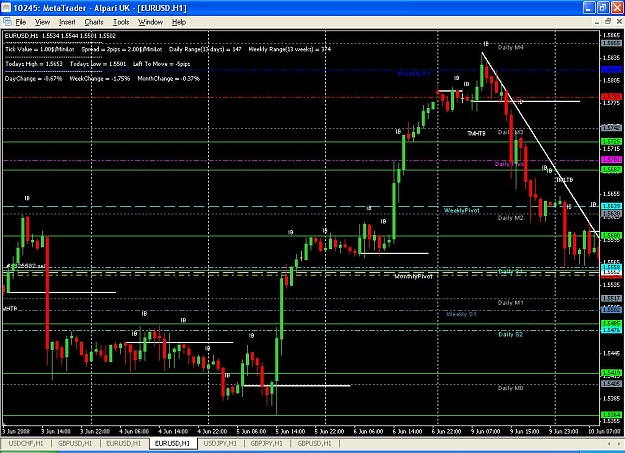This screenshot has height=453, width=625.
Task: Click the '10 Jun 07:00' time axis label
Action: point(603,431)
